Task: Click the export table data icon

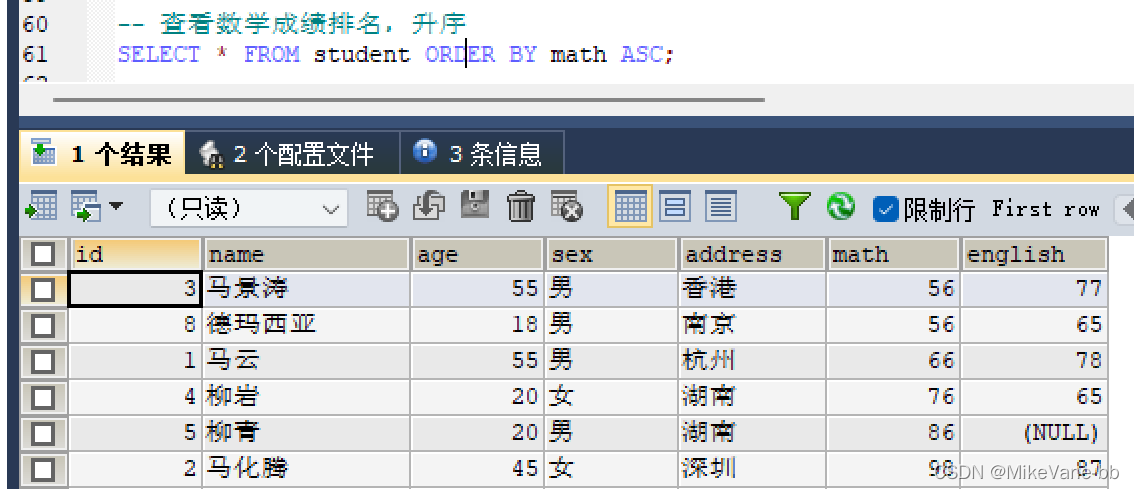Action: pyautogui.click(x=41, y=208)
